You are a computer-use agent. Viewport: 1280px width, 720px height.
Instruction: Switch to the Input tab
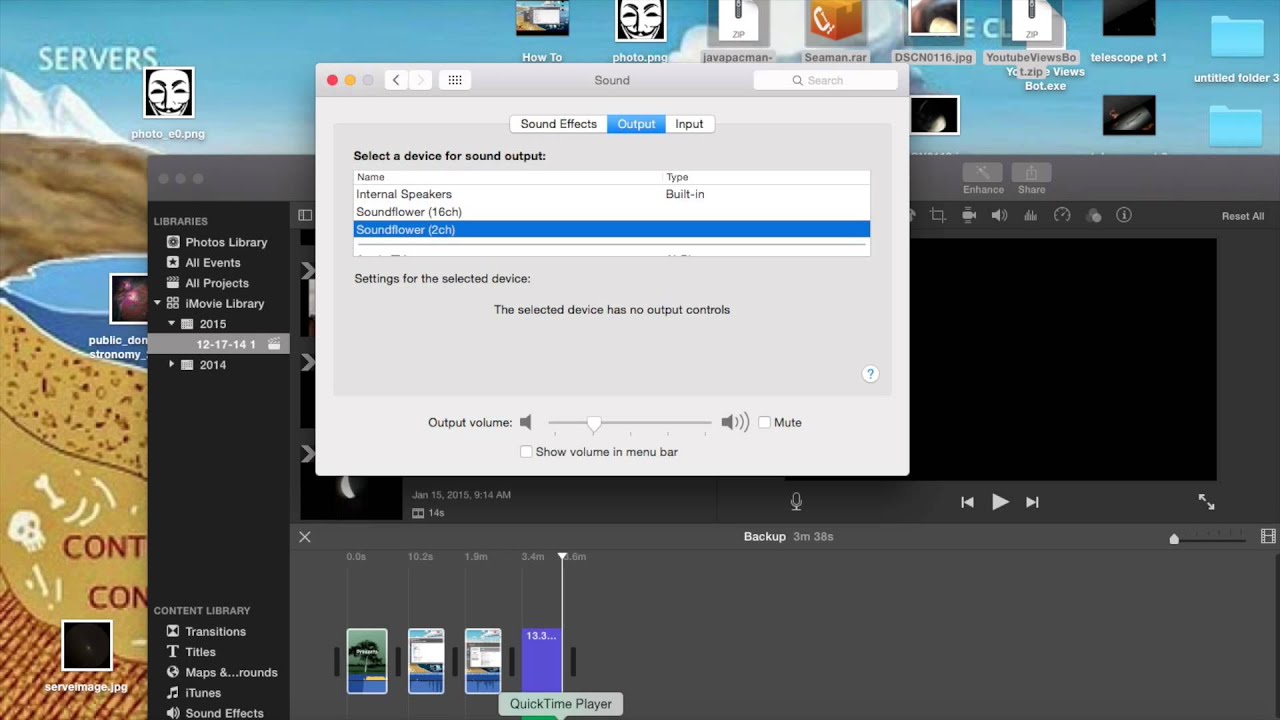(689, 124)
